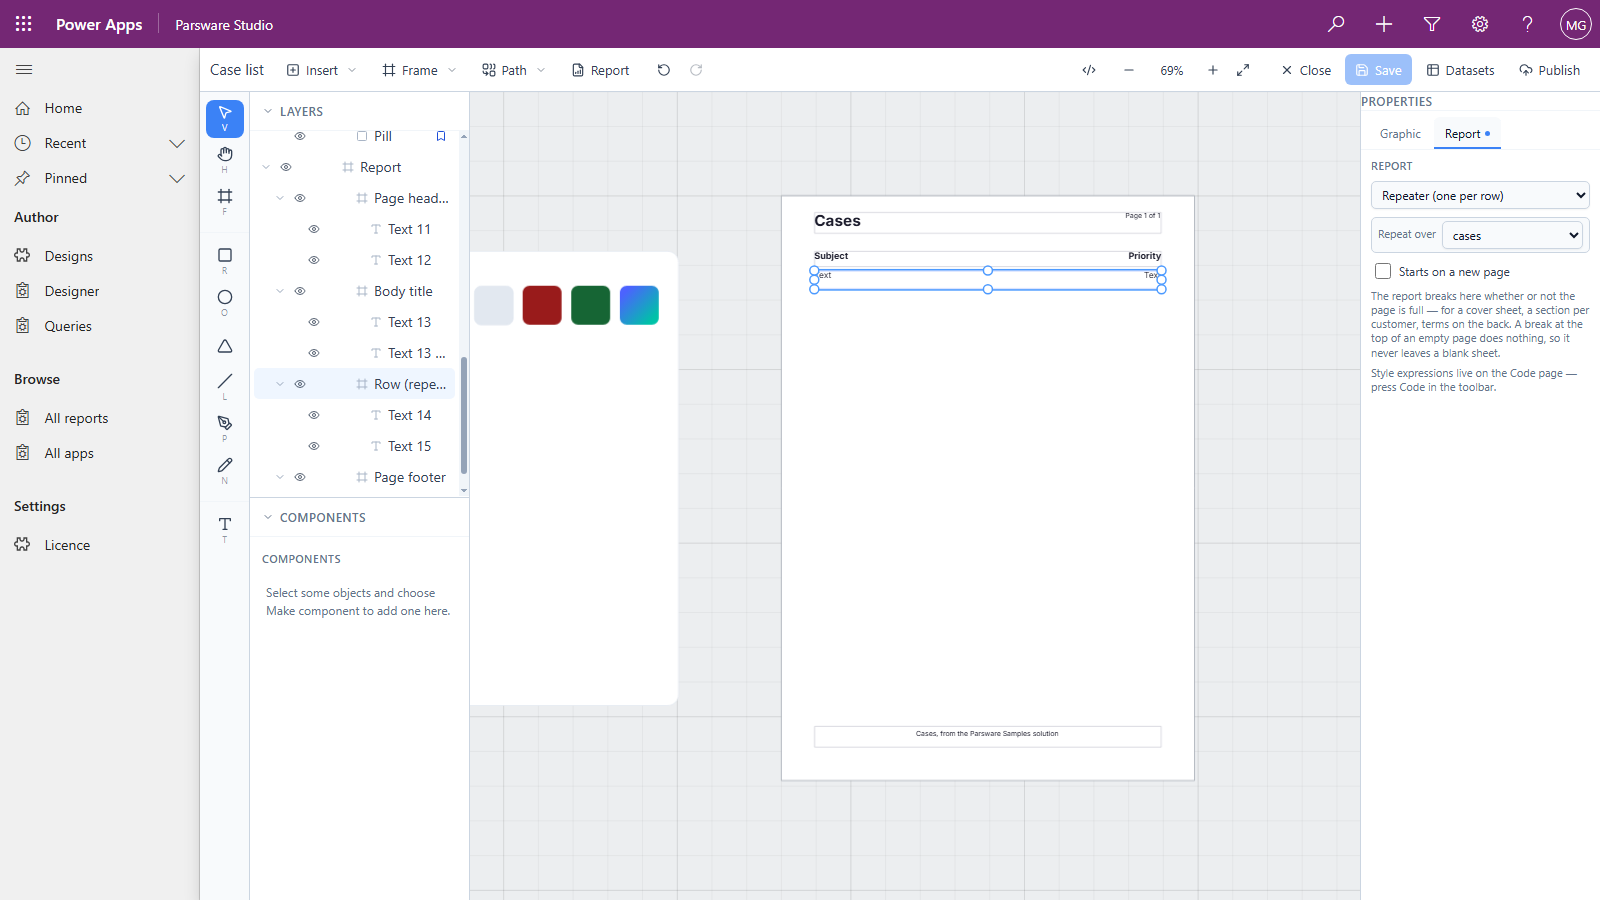The width and height of the screenshot is (1600, 900).
Task: Switch to the Graphic properties tab
Action: [1400, 134]
